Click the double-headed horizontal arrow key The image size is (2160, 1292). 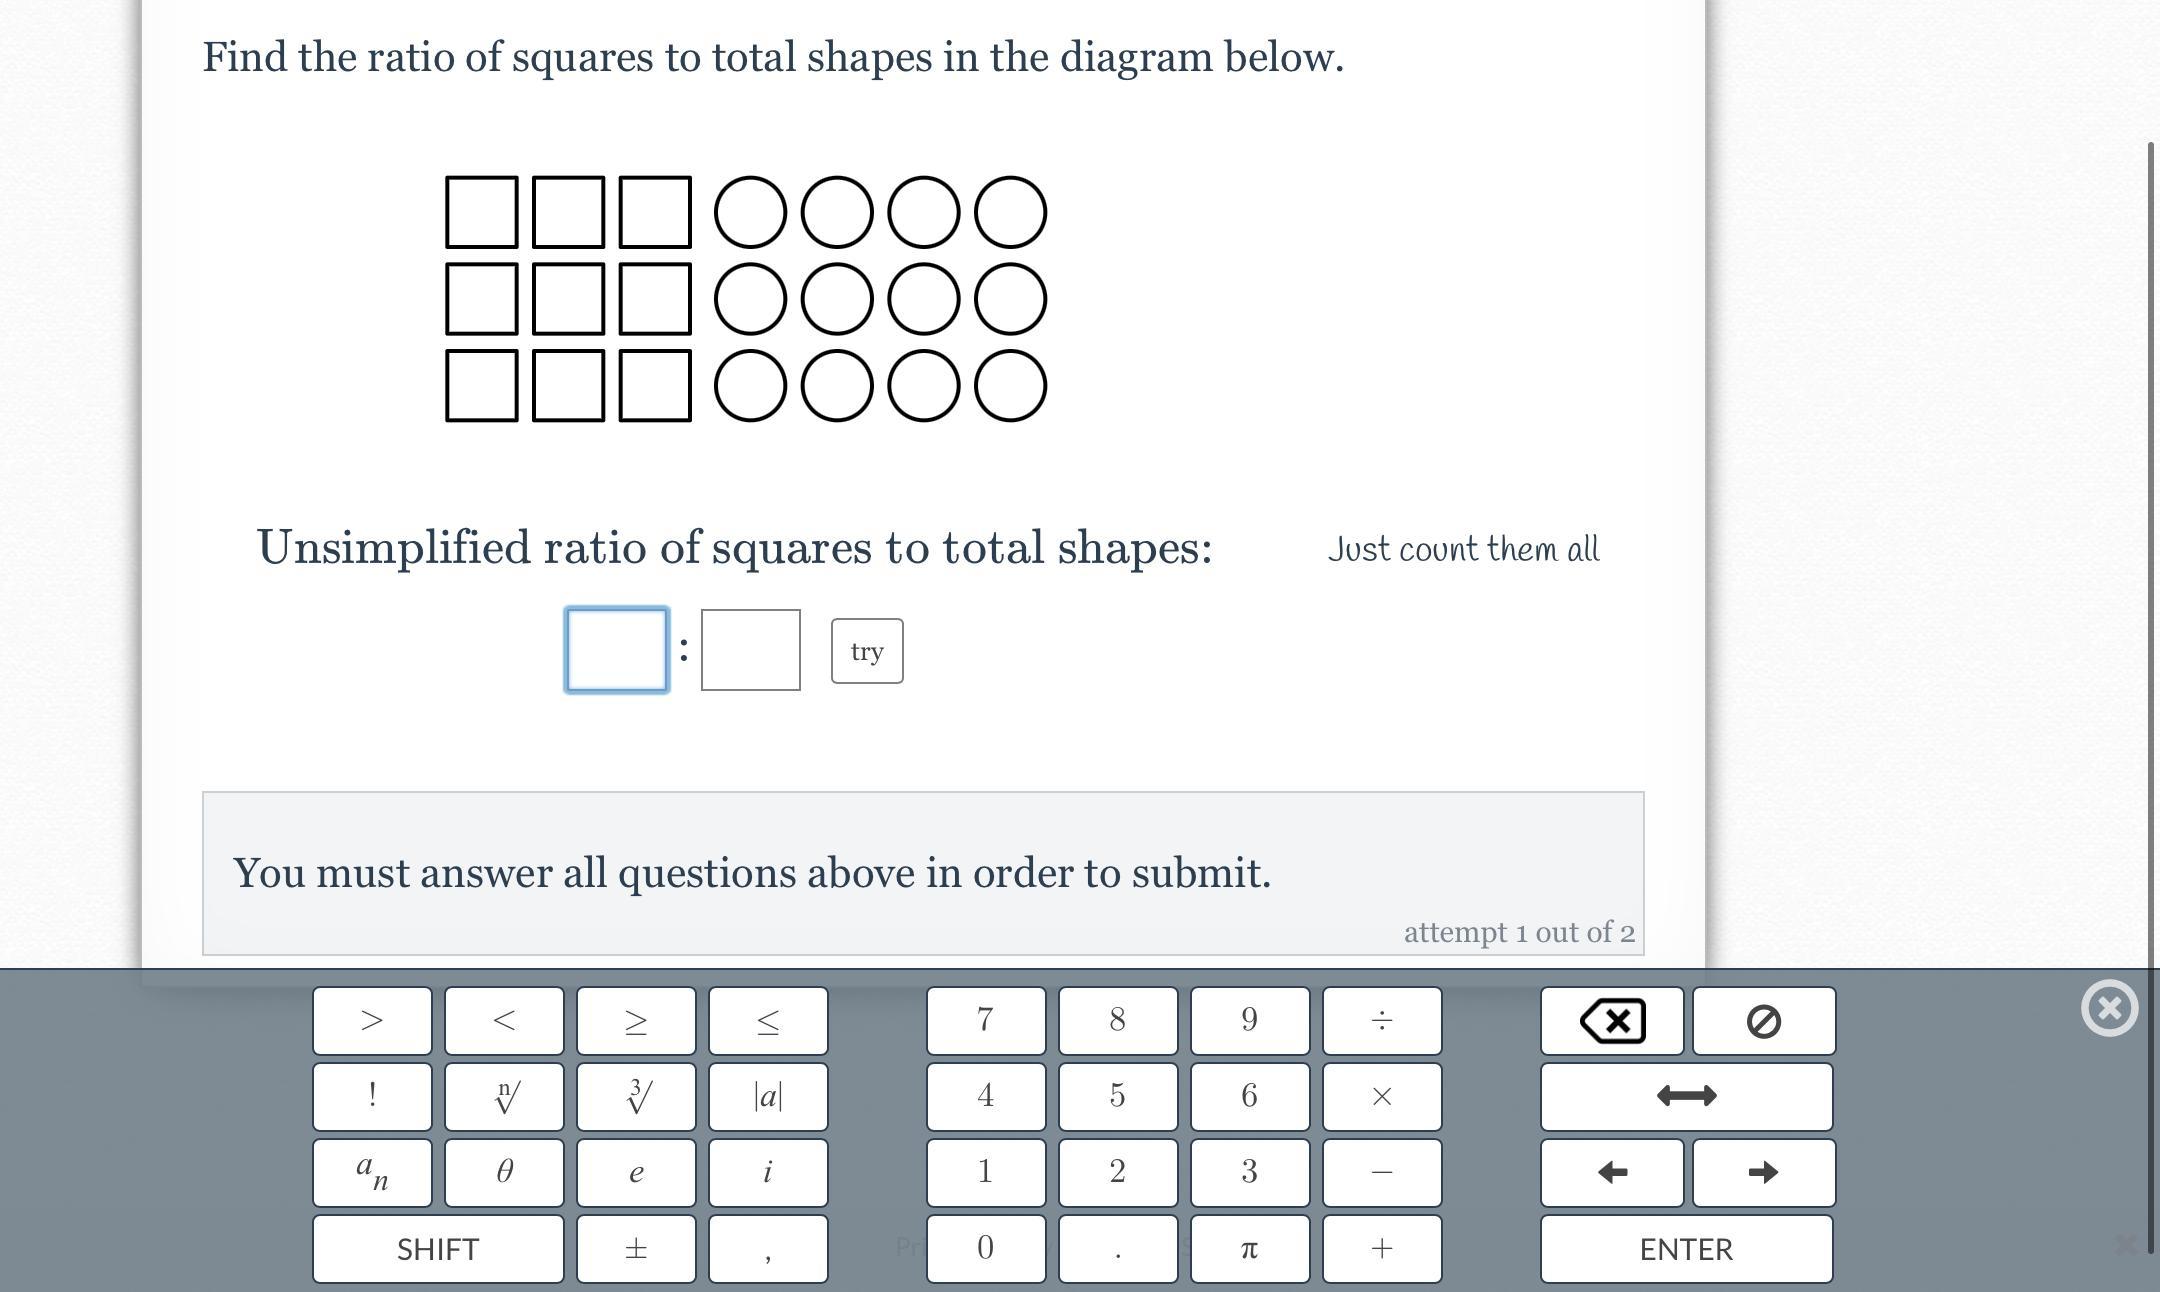coord(1687,1096)
